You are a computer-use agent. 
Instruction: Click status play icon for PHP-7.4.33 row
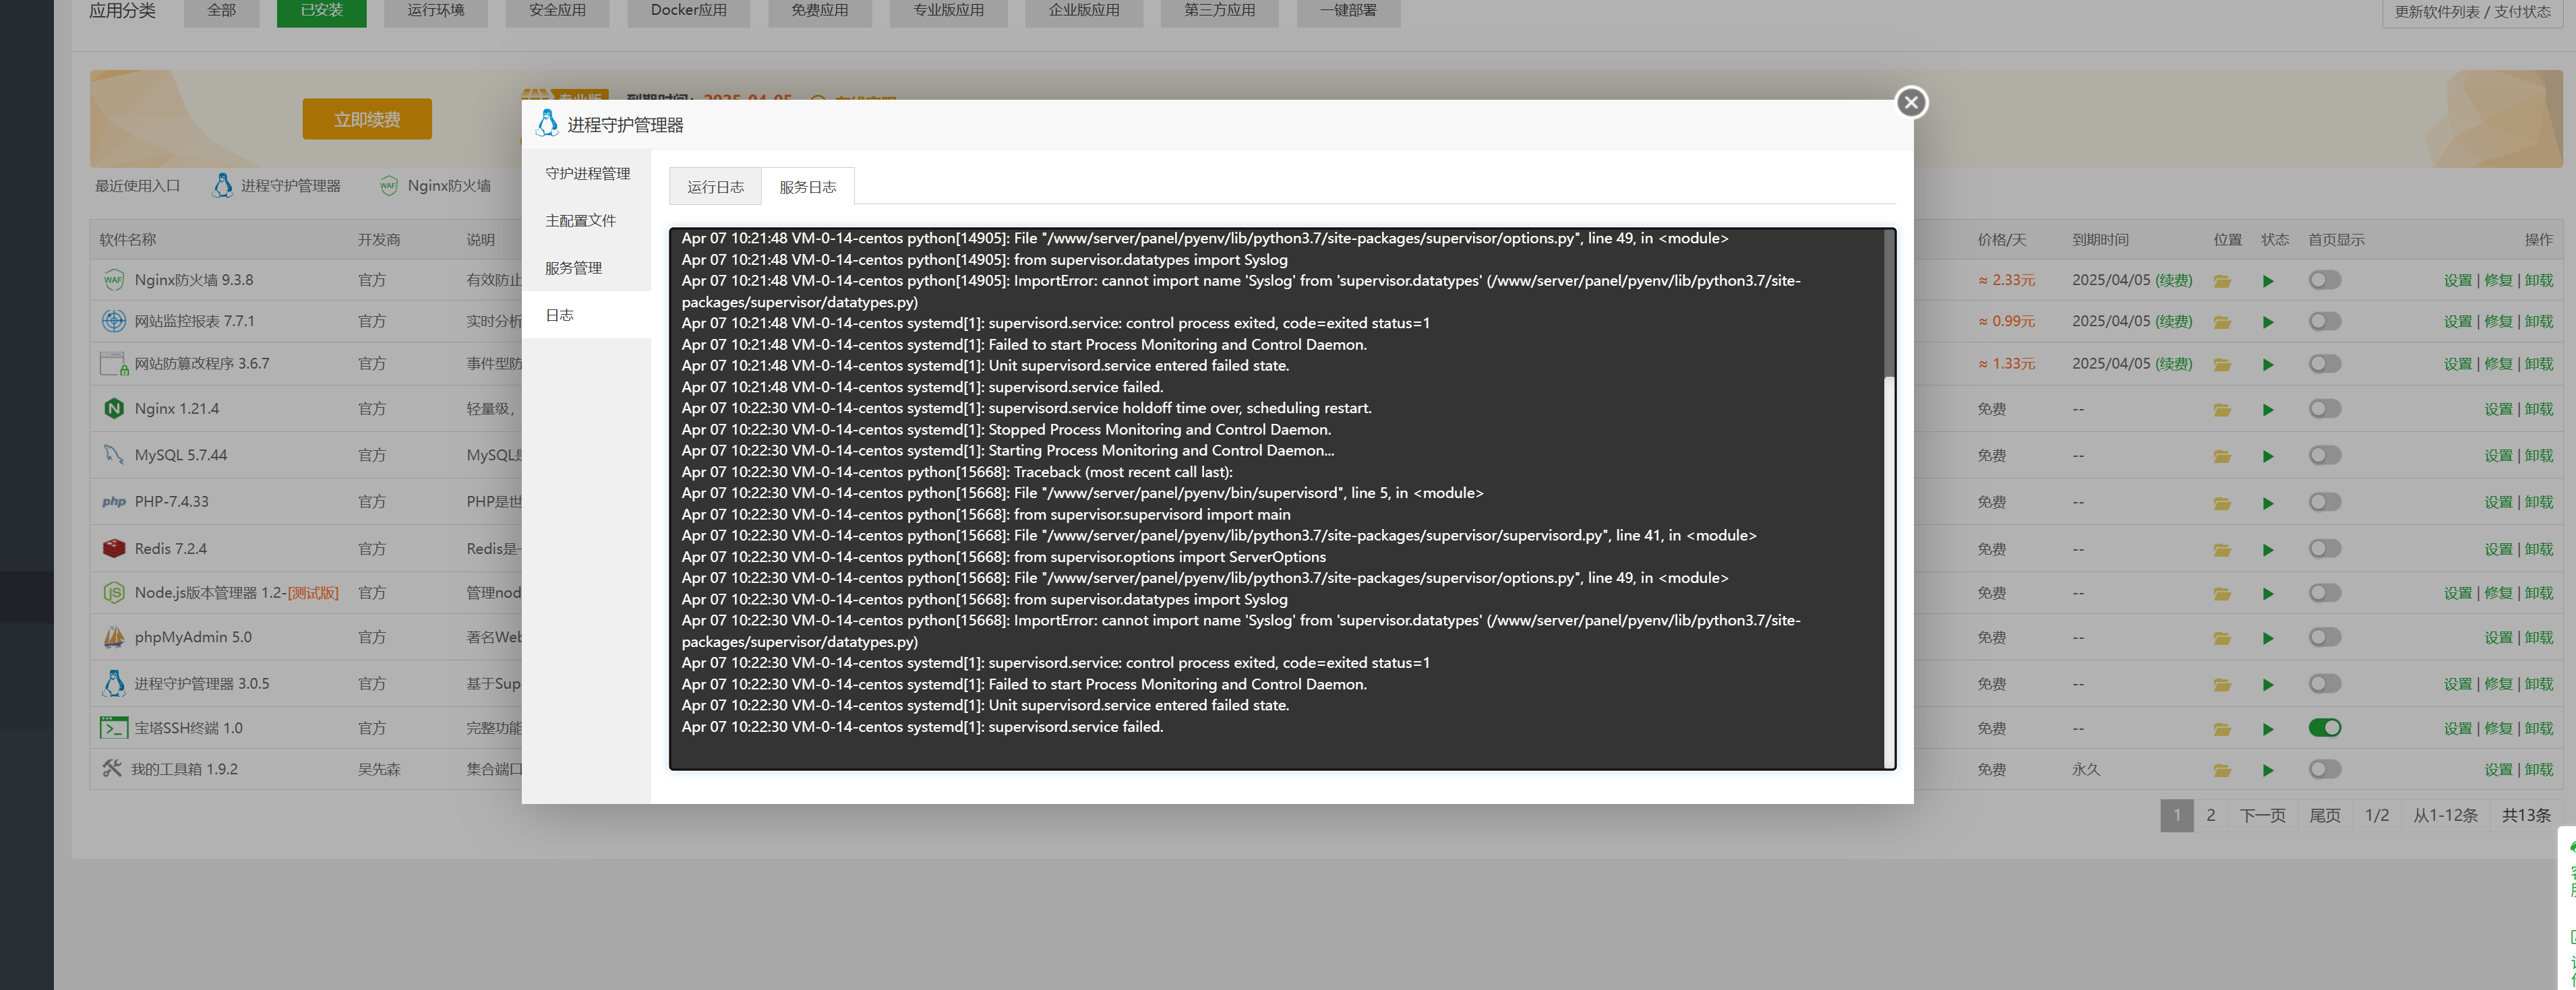(x=2268, y=503)
